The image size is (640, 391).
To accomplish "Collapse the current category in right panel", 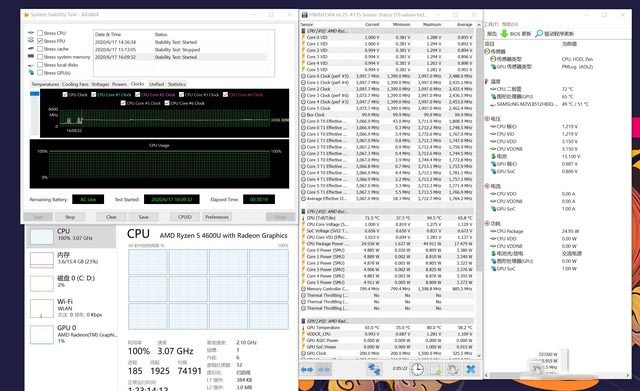I will tap(487, 186).
